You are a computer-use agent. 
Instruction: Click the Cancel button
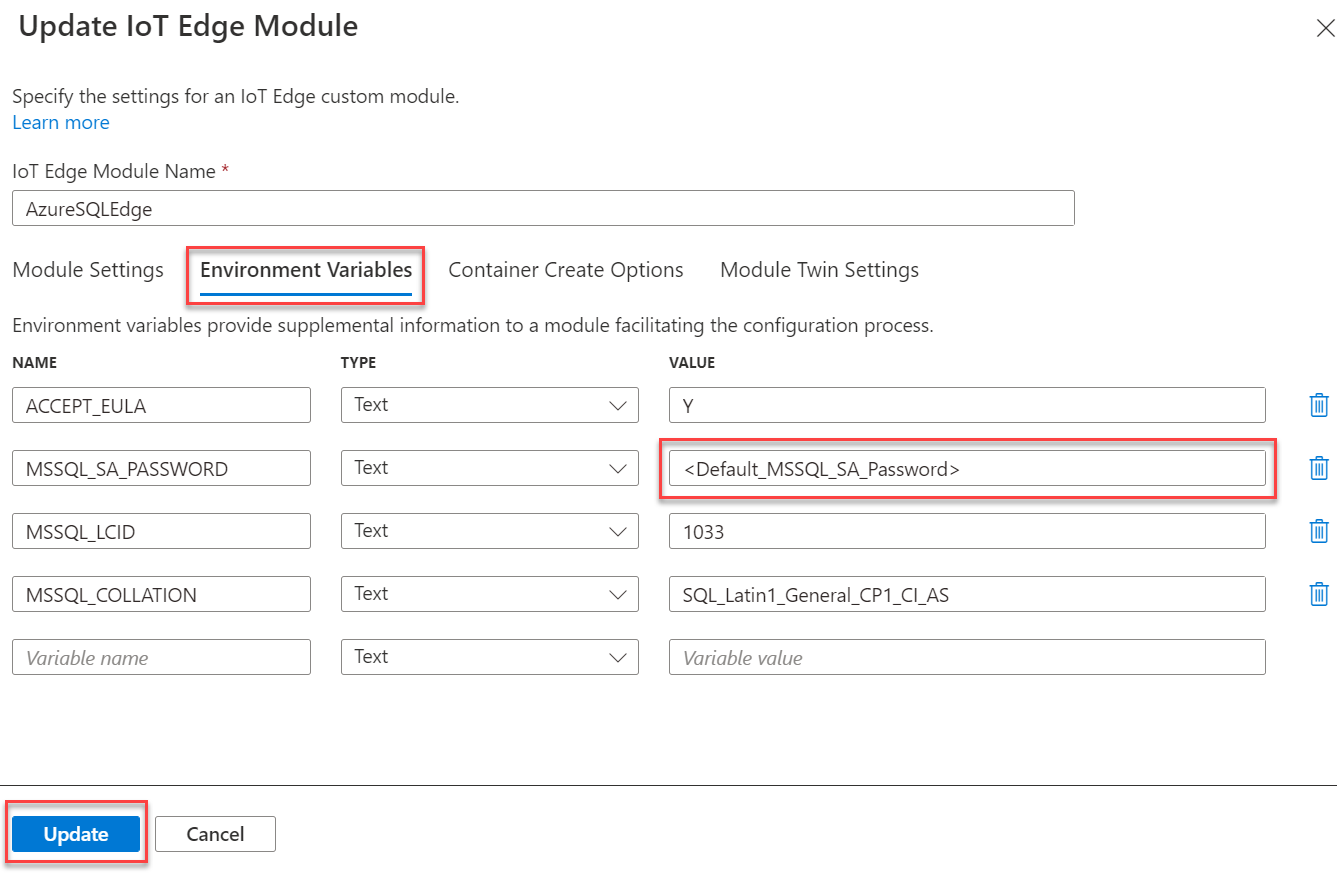coord(215,834)
